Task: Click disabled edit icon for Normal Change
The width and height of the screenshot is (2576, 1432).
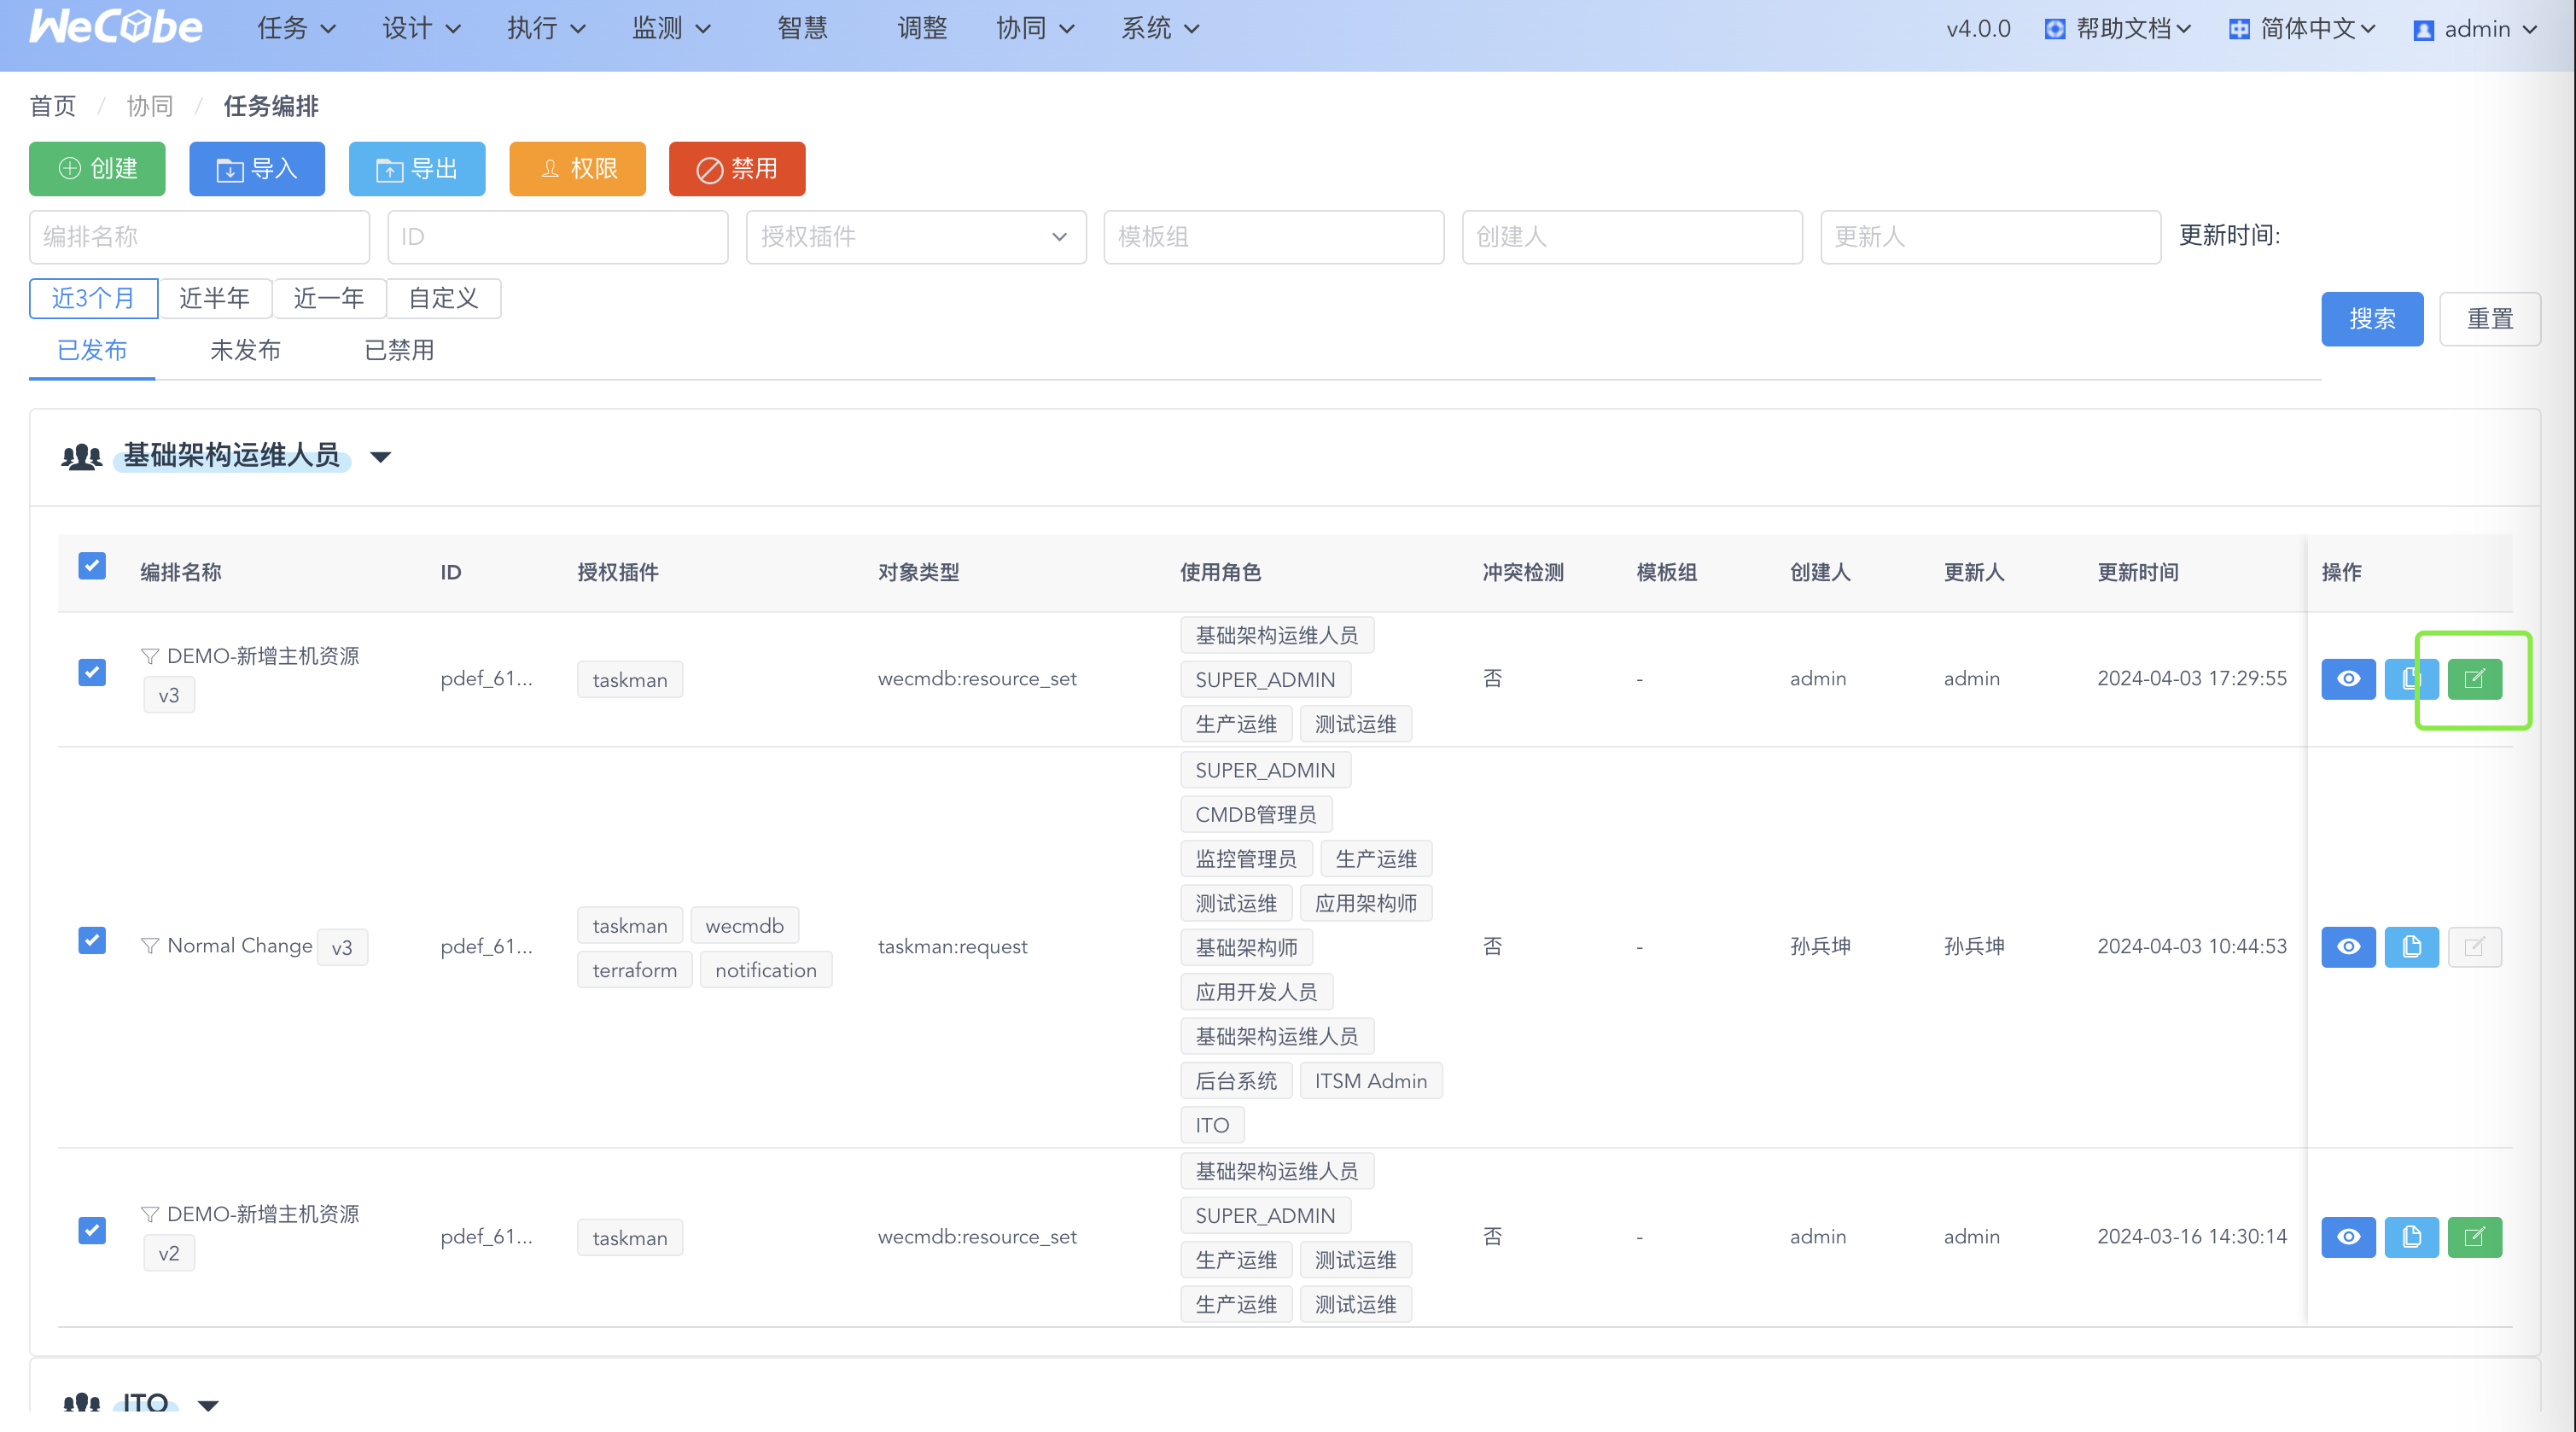Action: pyautogui.click(x=2474, y=946)
